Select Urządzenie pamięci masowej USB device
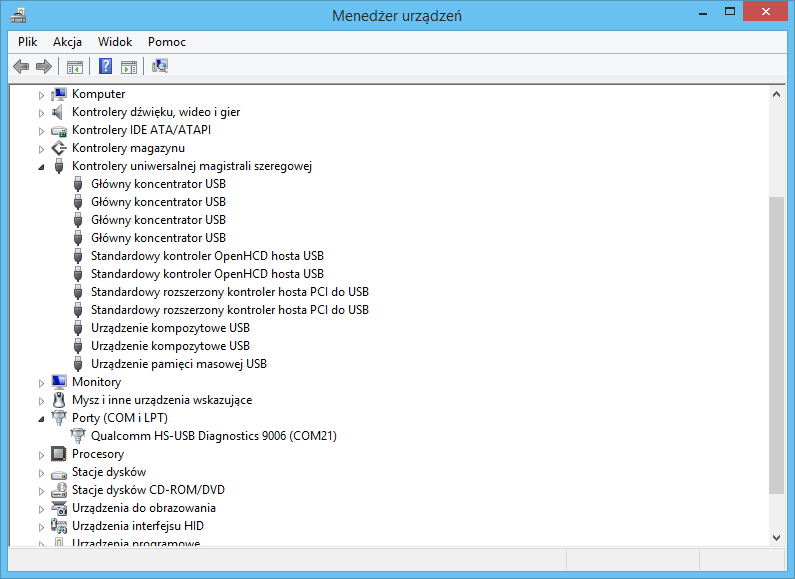 (178, 364)
